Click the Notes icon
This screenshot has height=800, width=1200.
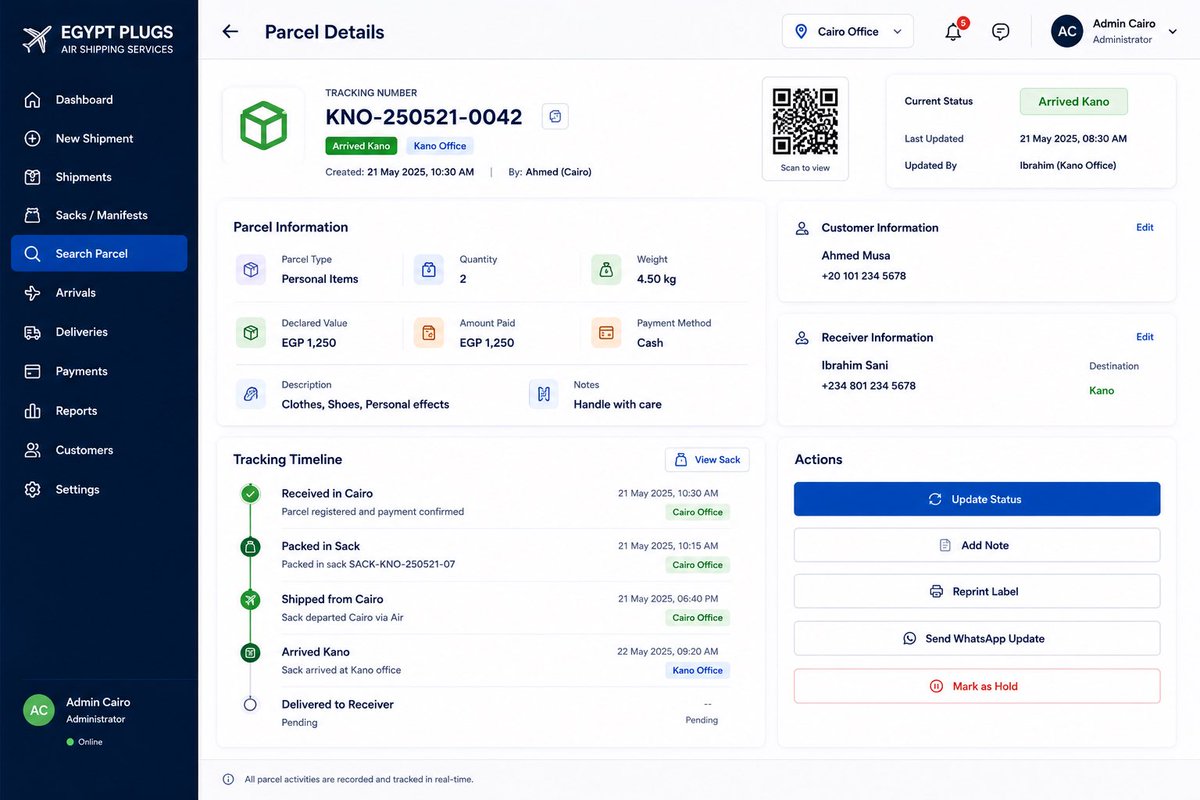point(544,394)
